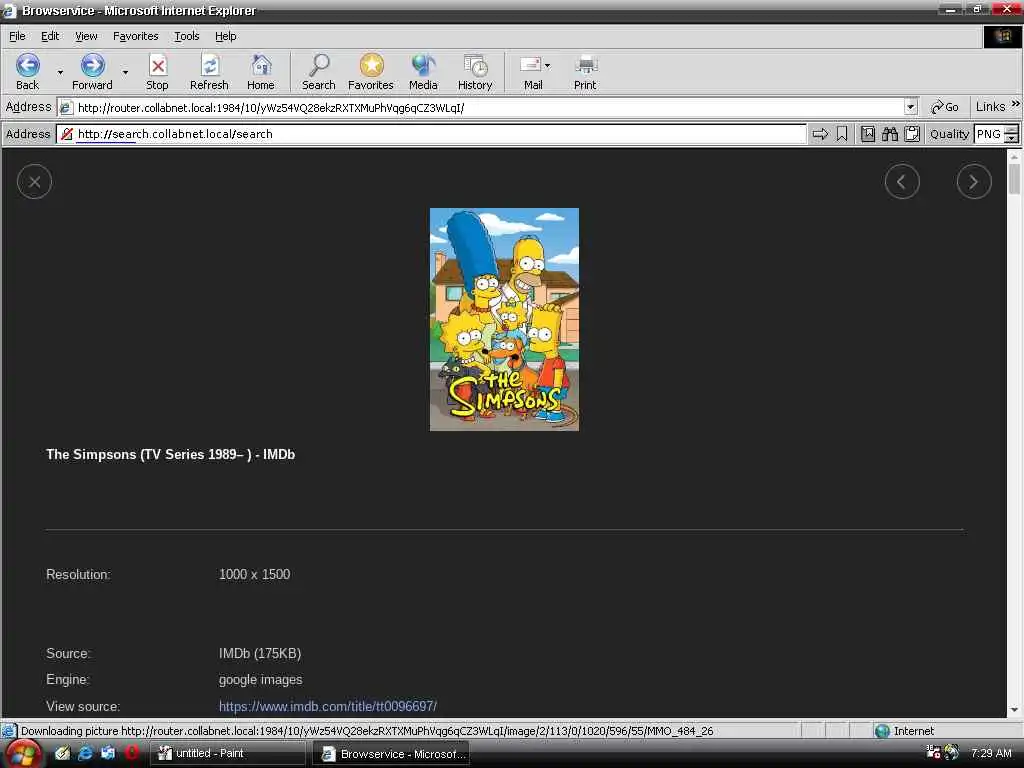This screenshot has height=768, width=1024.
Task: Click the Quality PNG field
Action: (x=989, y=134)
